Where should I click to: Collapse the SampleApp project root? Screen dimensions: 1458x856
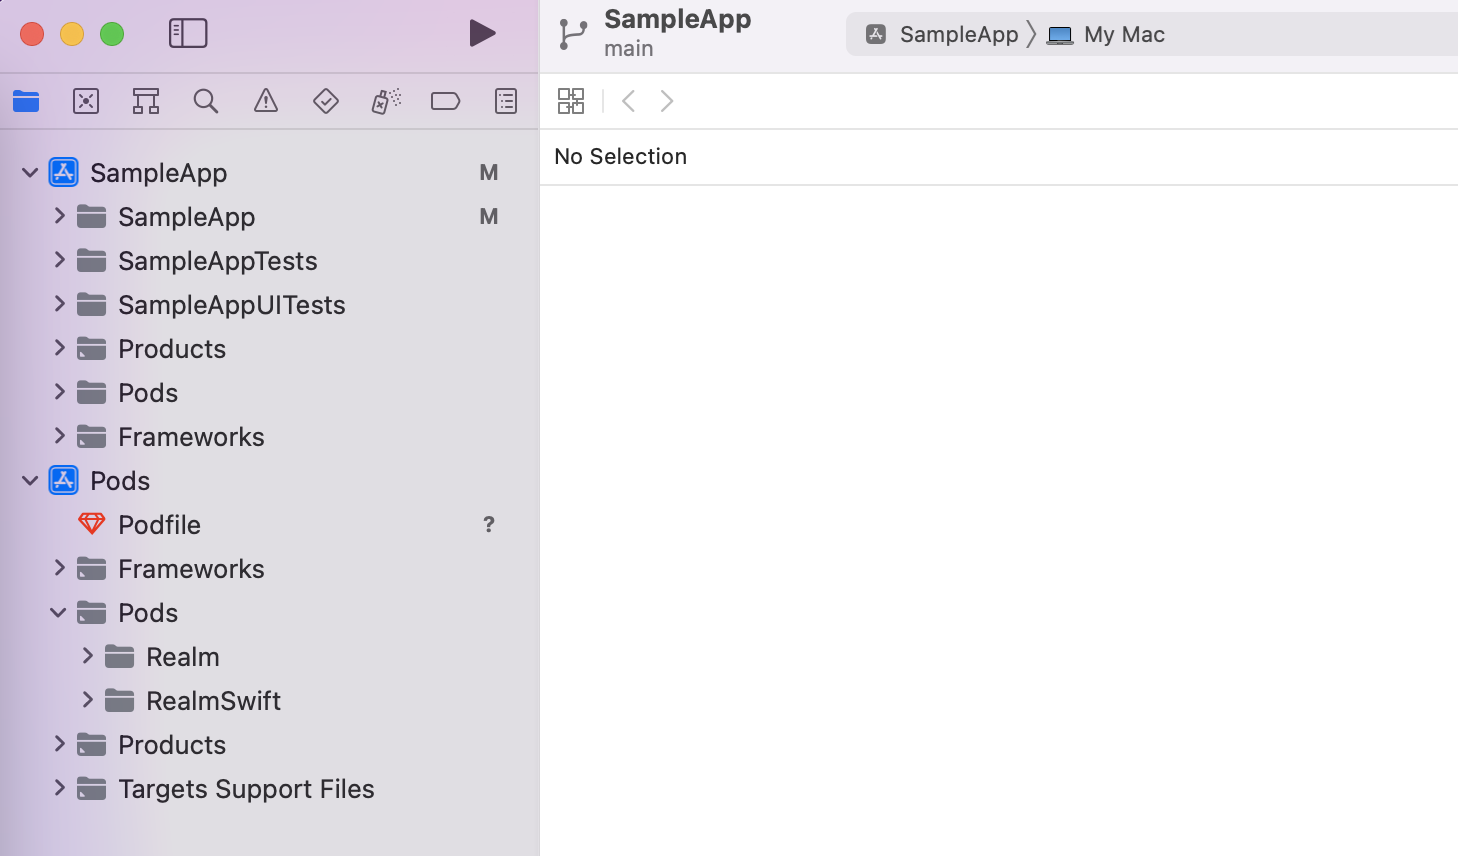(30, 173)
